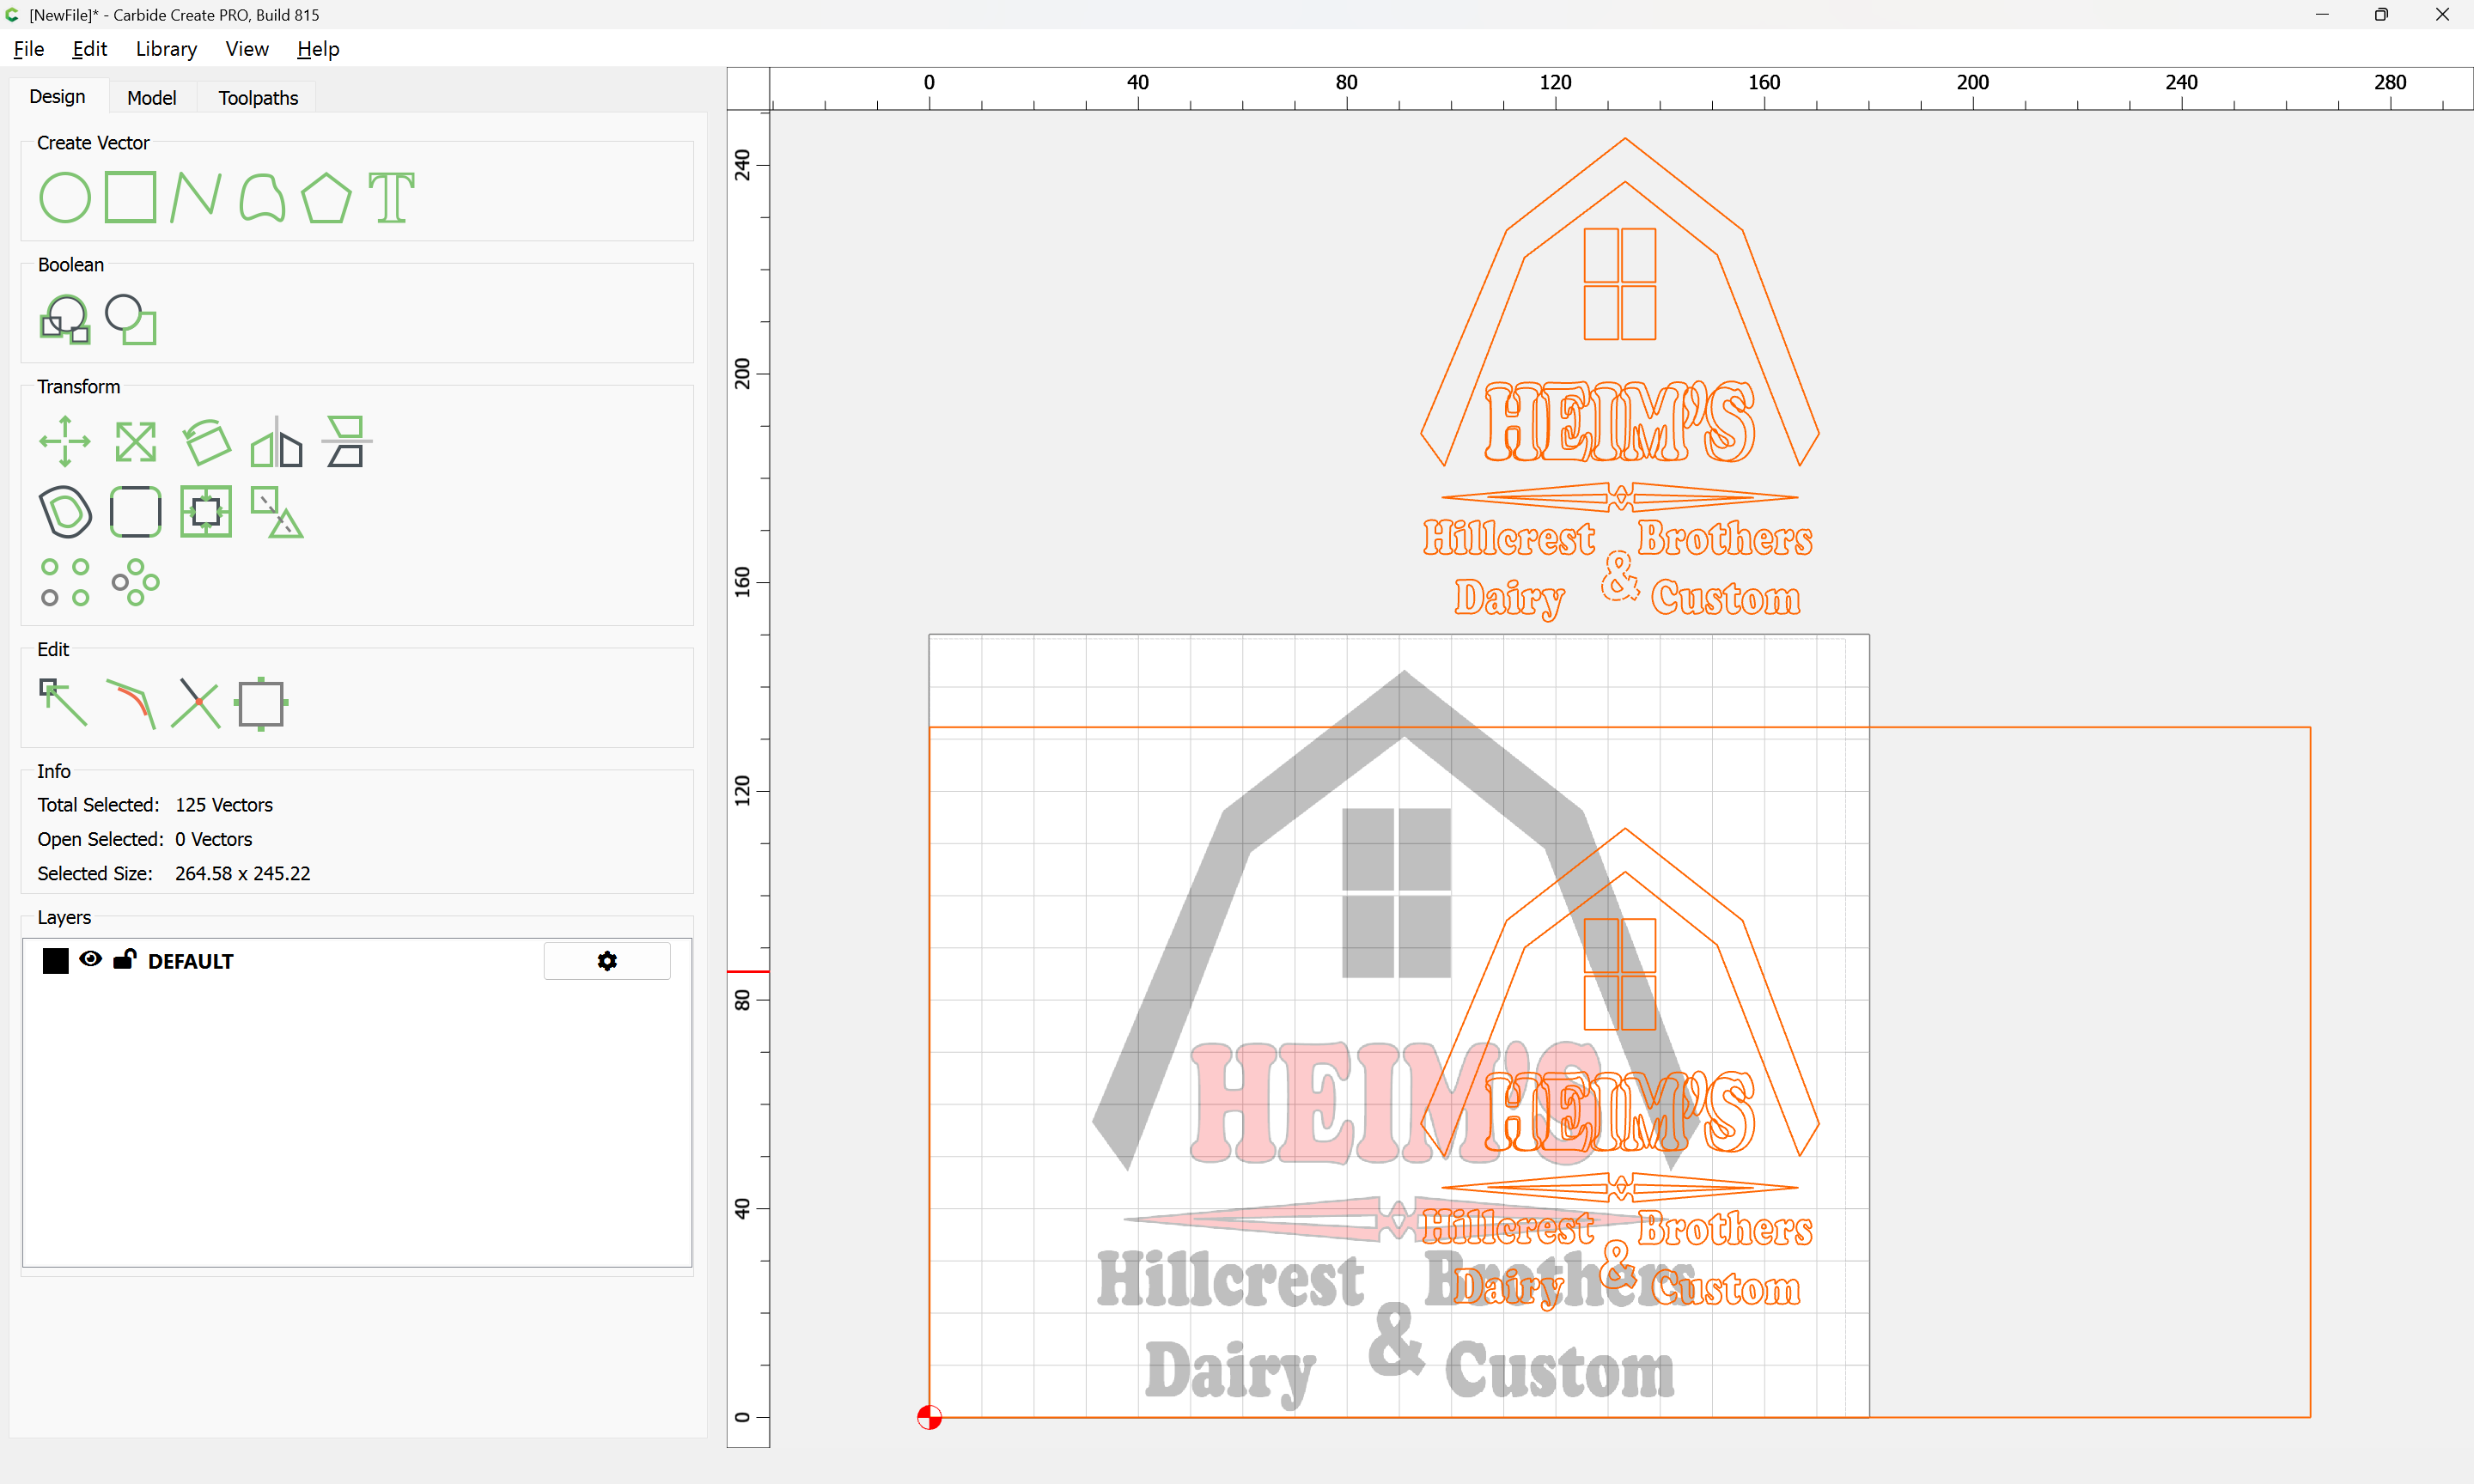
Task: Open DEFAULT layer settings gear
Action: coord(607,961)
